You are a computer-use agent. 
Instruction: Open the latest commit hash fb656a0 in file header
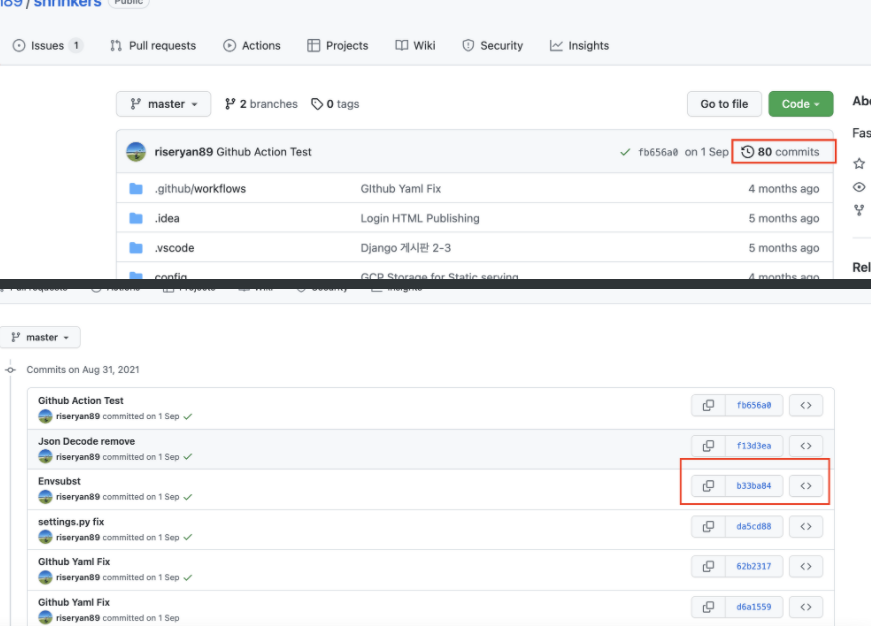coord(658,152)
